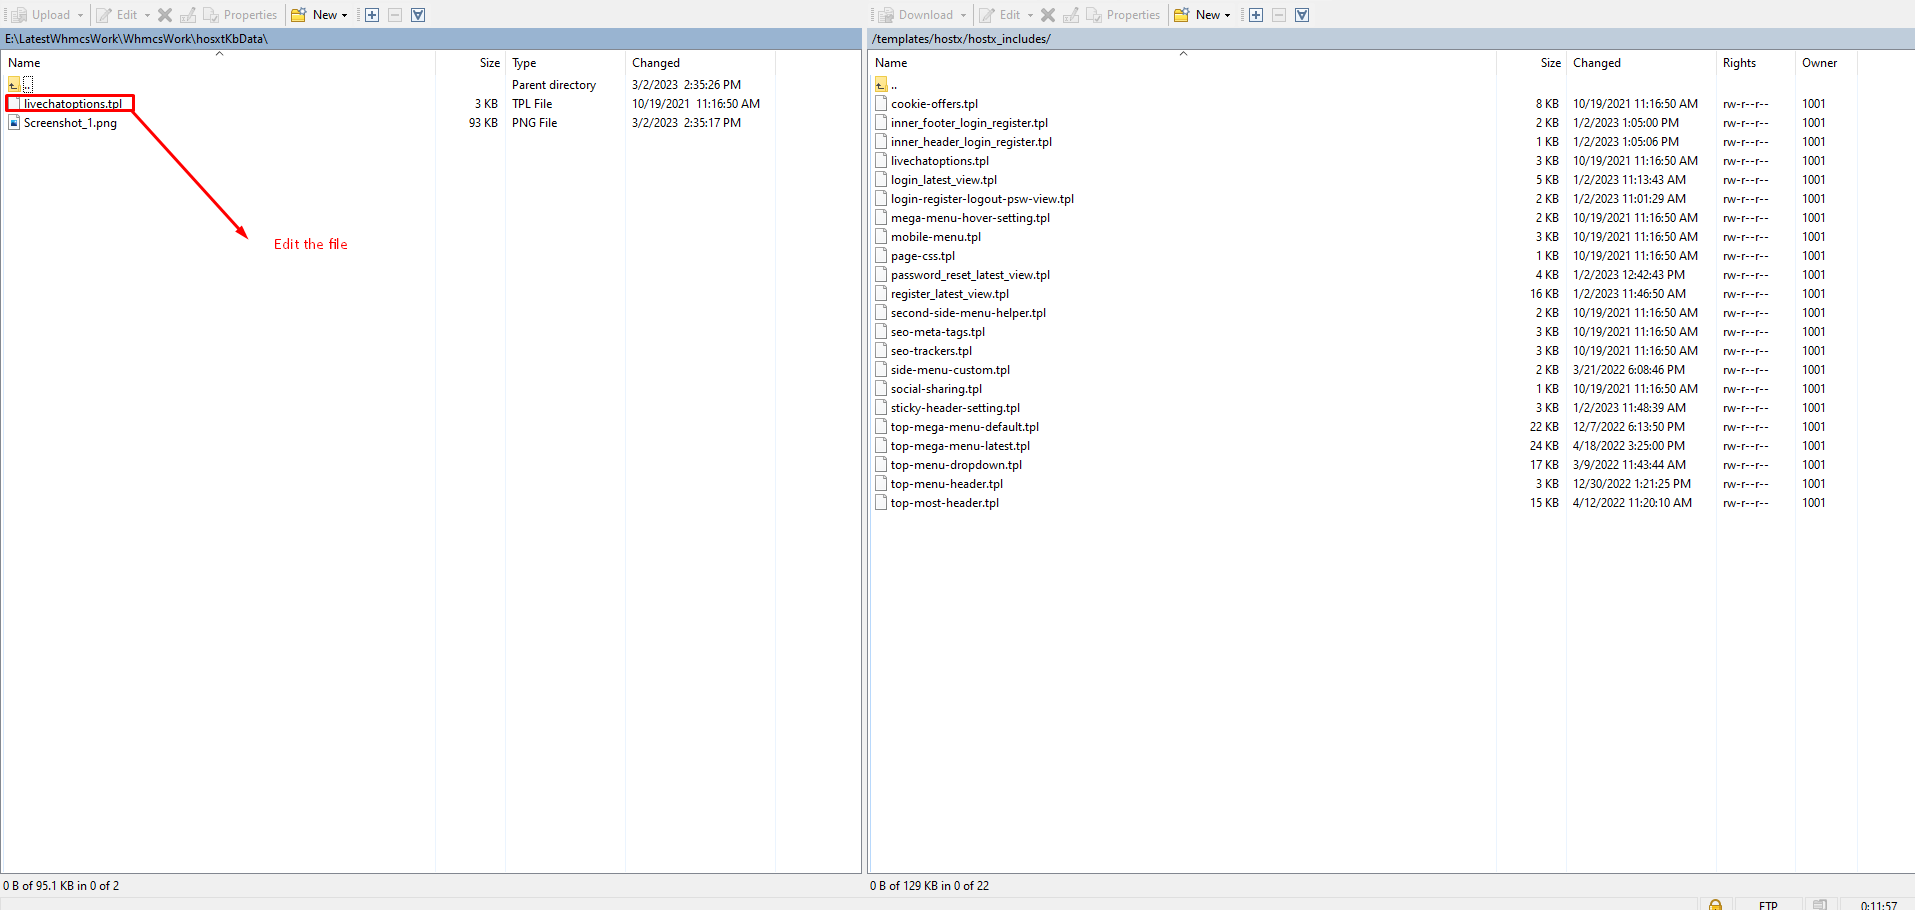1915x910 pixels.
Task: Click the Upload button in local toolbar
Action: [42, 15]
